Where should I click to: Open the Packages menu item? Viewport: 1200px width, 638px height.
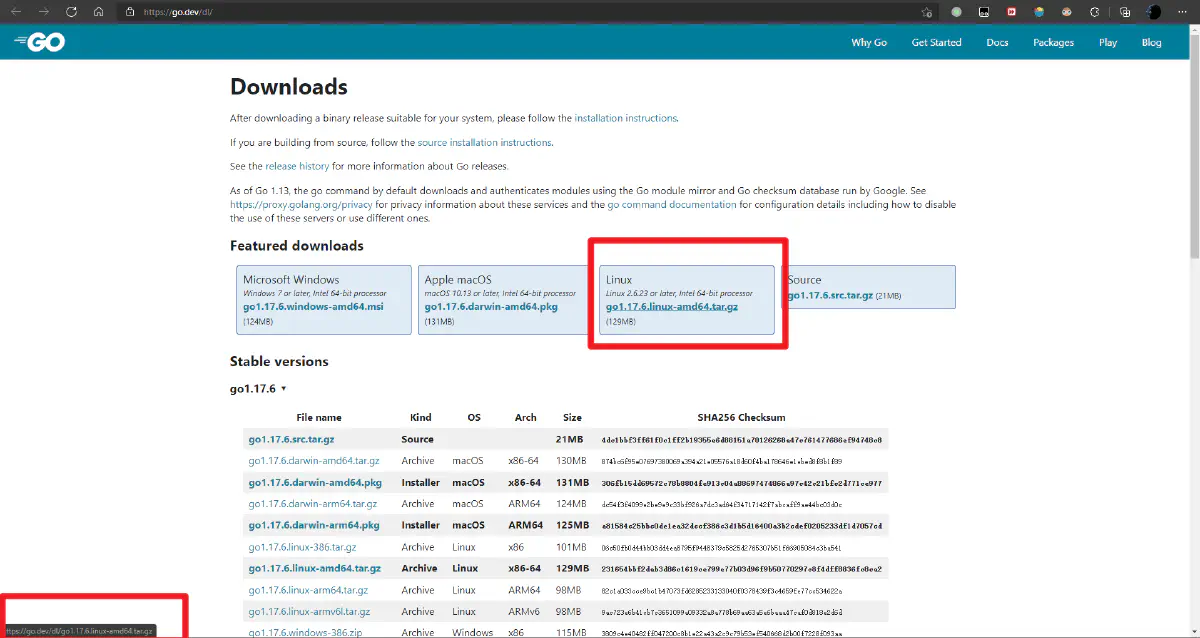(x=1053, y=42)
